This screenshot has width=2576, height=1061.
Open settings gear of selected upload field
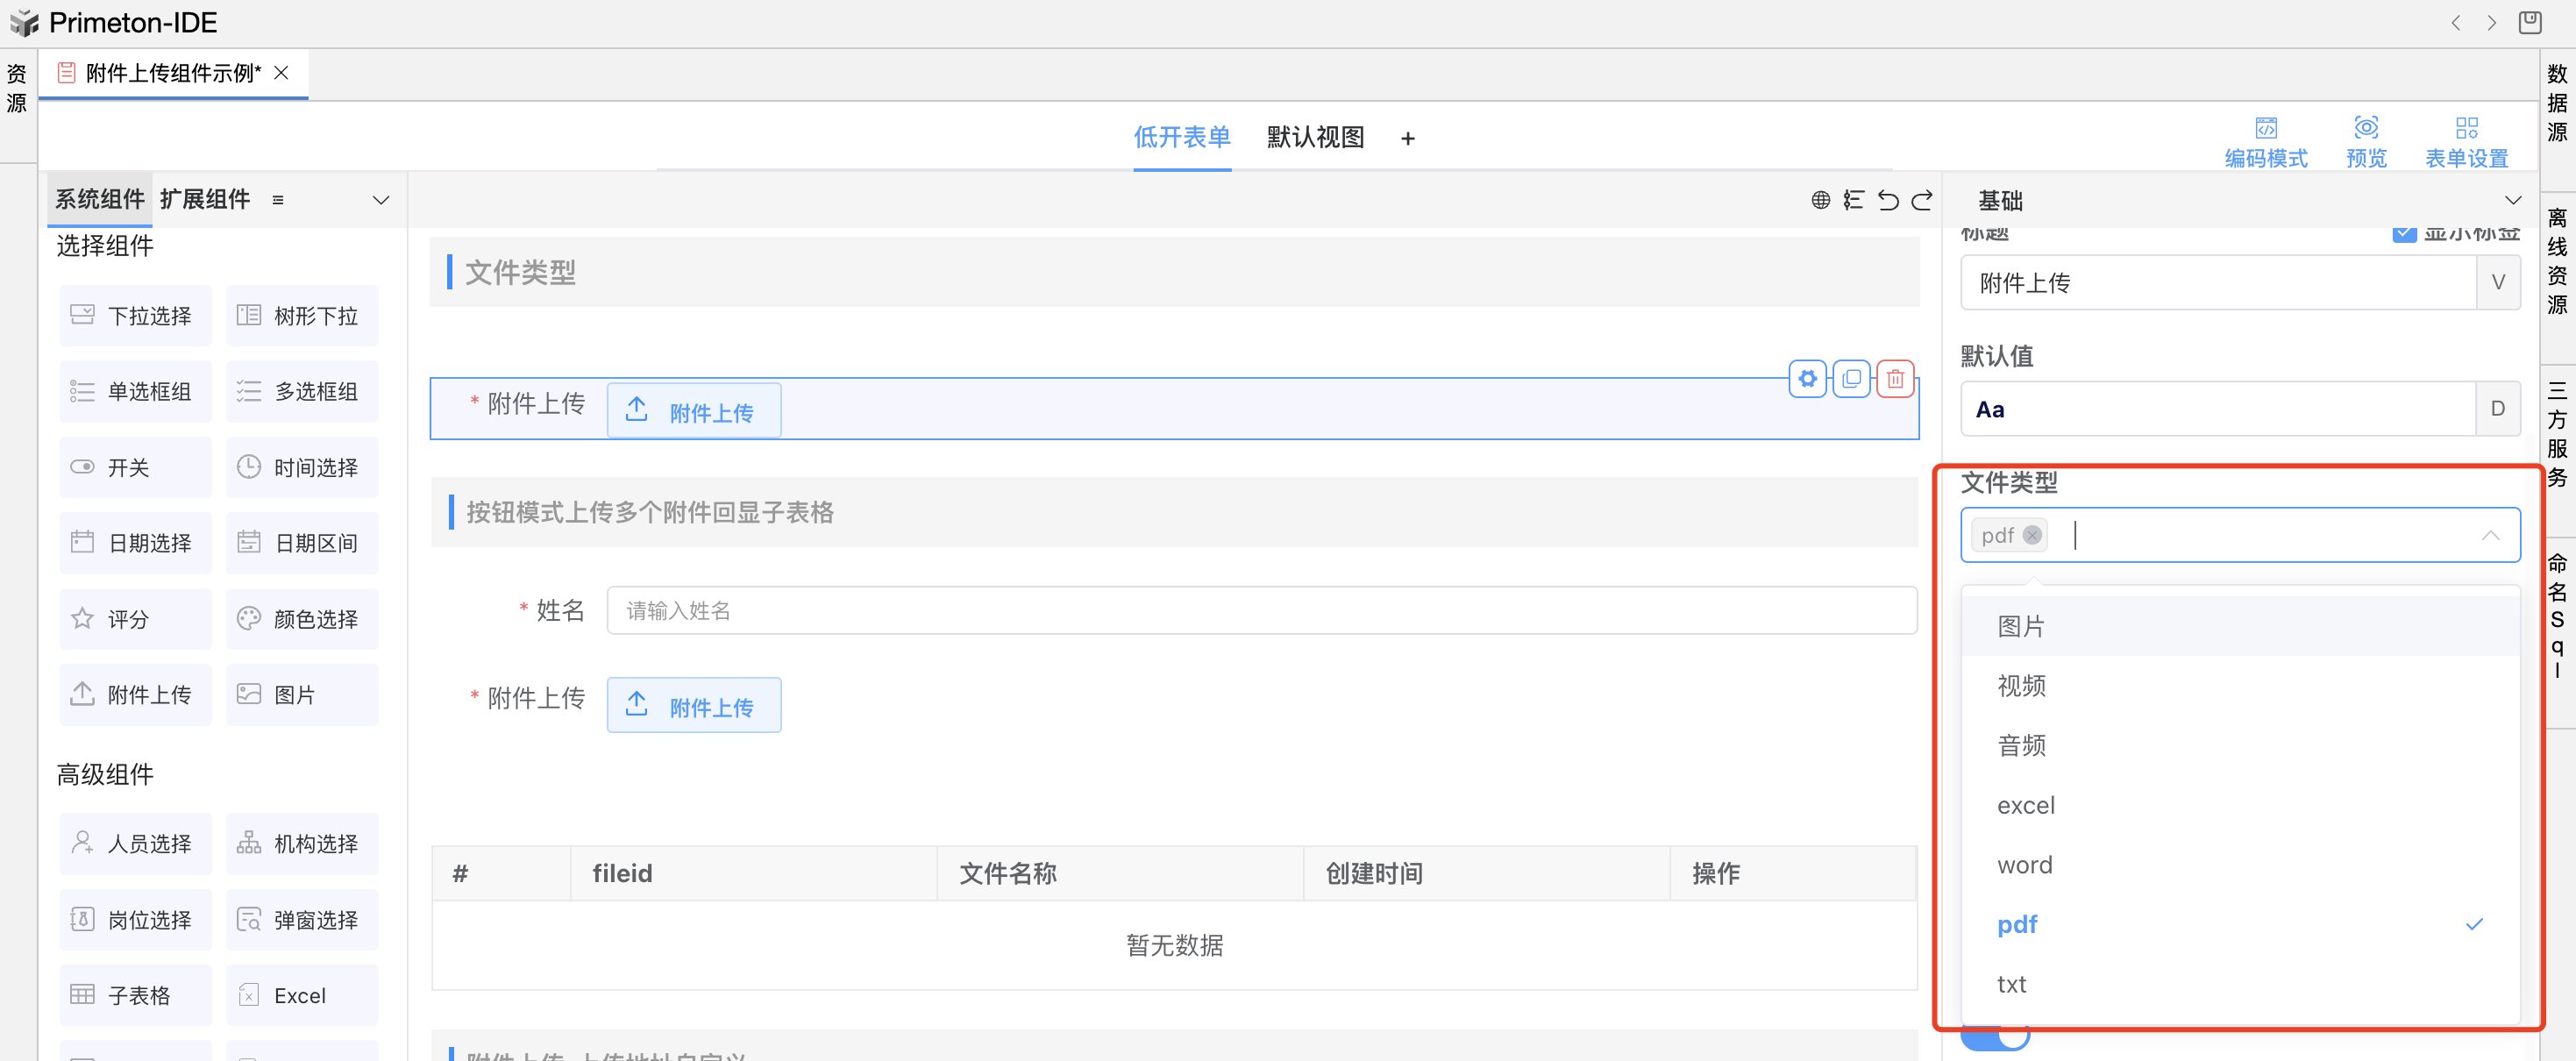coord(1807,379)
